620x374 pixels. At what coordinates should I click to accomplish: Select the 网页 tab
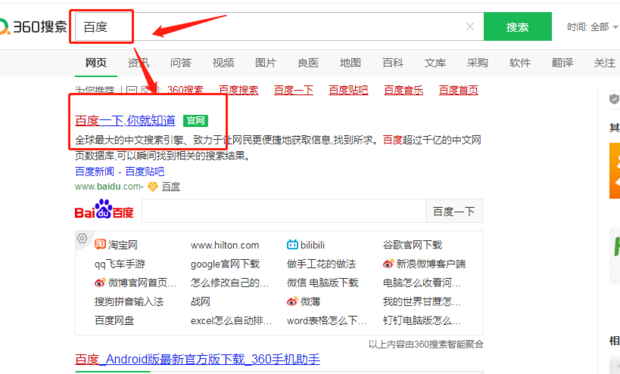(x=96, y=62)
